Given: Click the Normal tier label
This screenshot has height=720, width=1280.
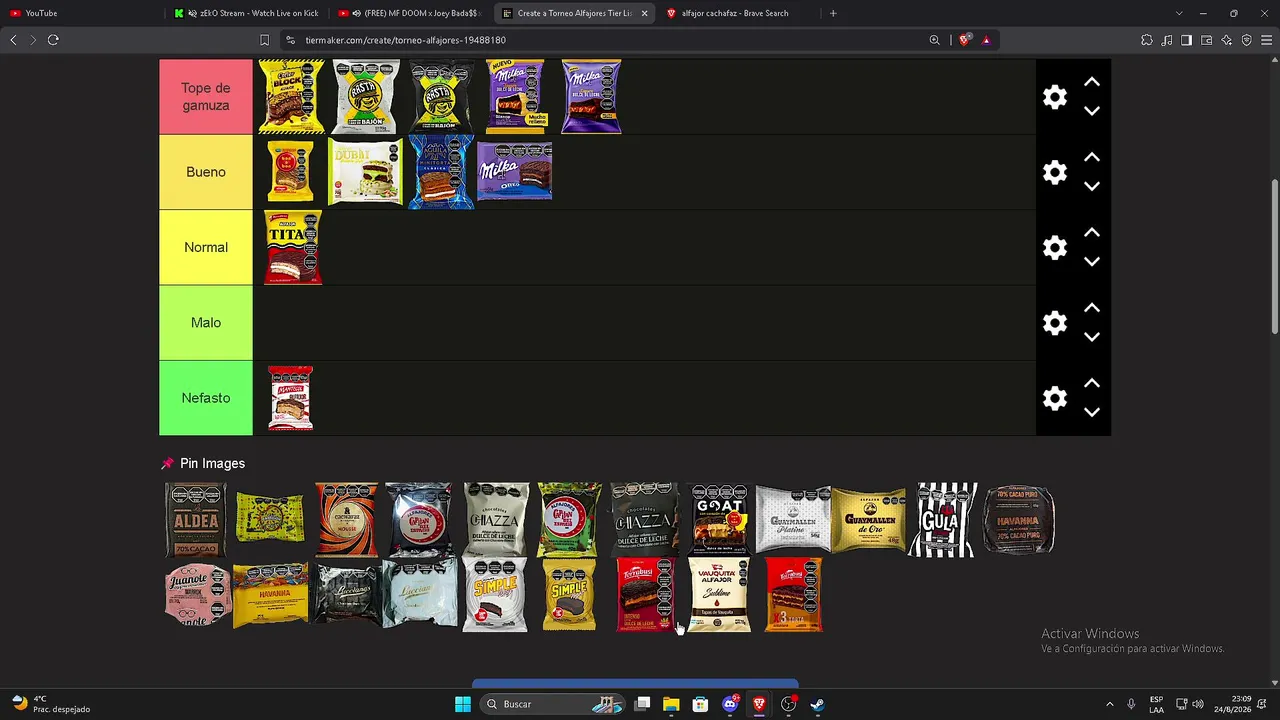Looking at the screenshot, I should 206,247.
